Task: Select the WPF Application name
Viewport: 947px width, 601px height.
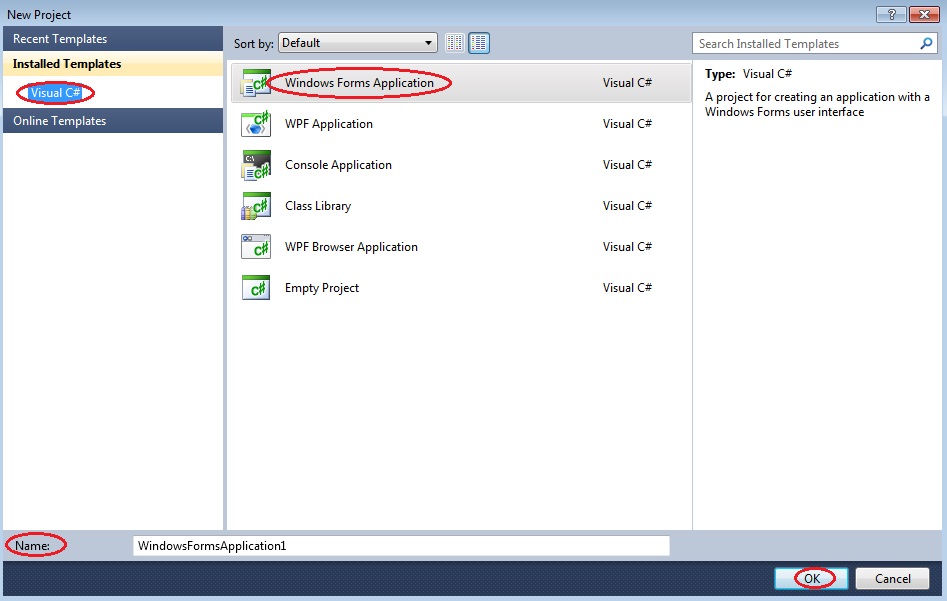Action: 329,124
